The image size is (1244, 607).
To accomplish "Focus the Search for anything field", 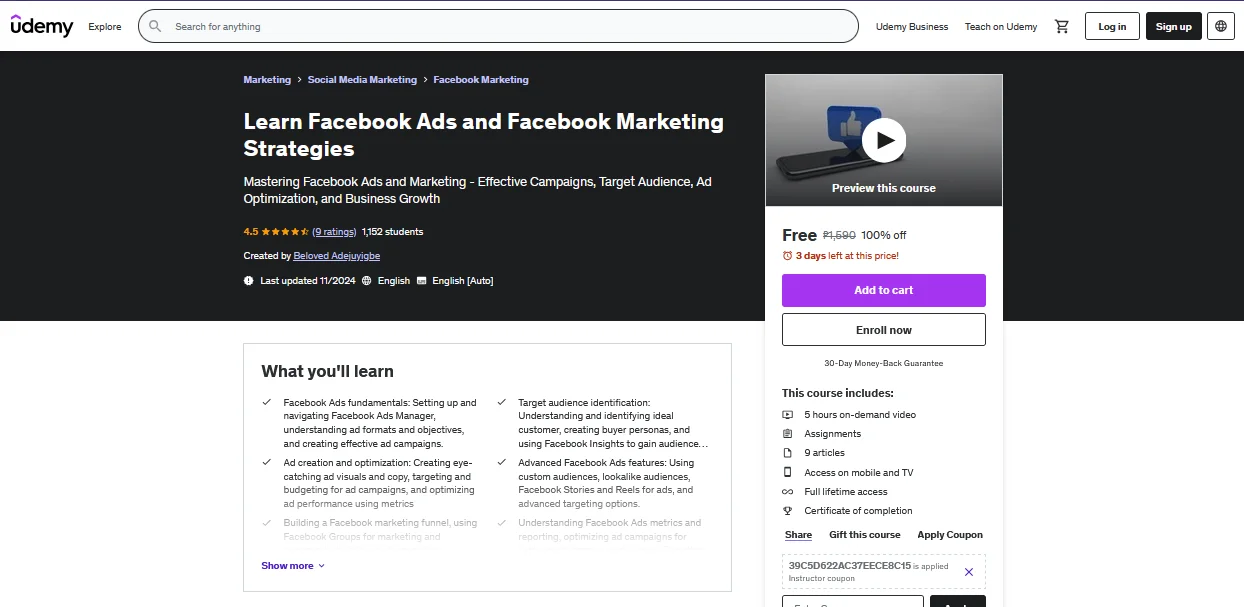I will [x=498, y=26].
